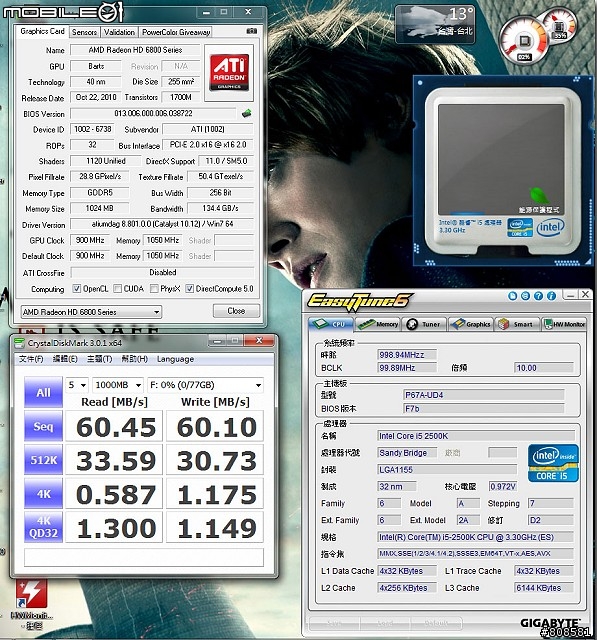
Task: Open EasyTune6 info icon
Action: (x=551, y=296)
